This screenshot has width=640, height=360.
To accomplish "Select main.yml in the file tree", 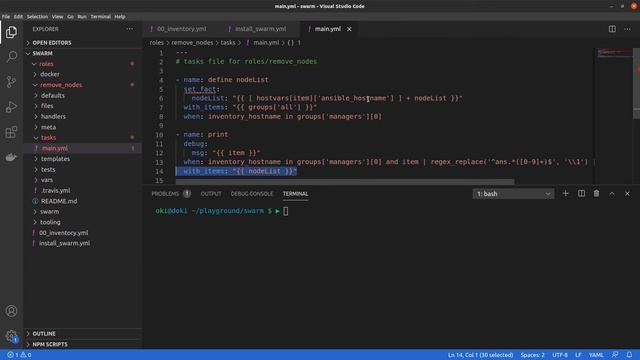I will (83, 148).
